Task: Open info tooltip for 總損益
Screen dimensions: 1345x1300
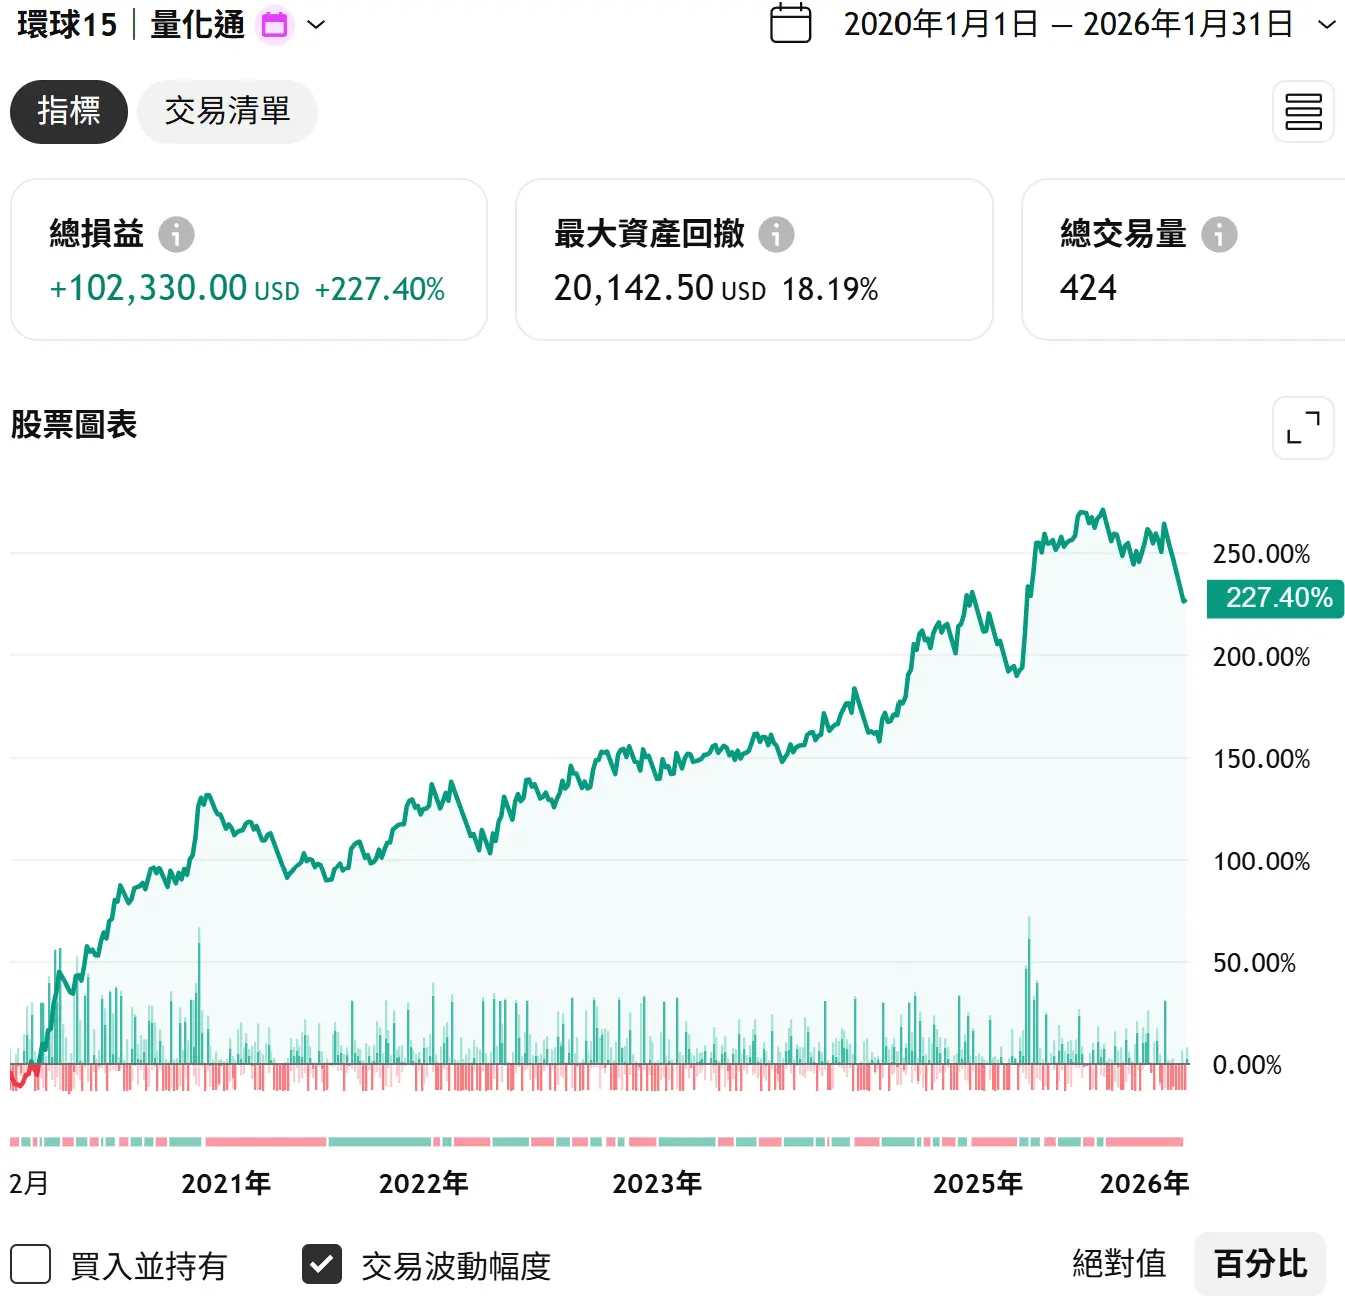Action: point(176,235)
